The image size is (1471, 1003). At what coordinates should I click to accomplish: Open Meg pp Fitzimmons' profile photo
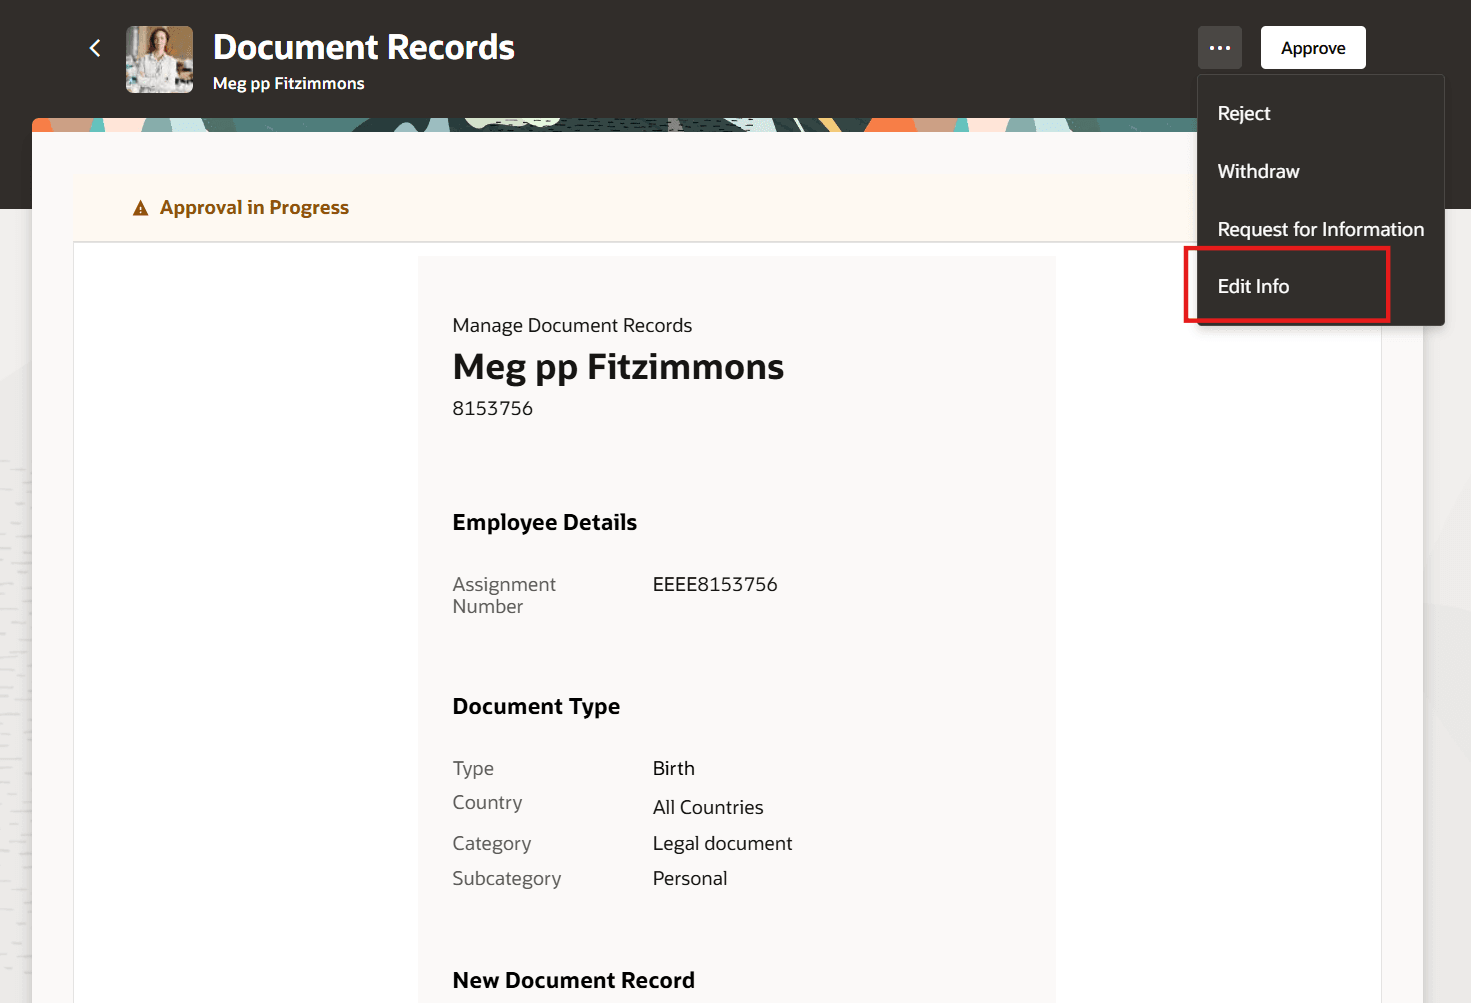(158, 60)
